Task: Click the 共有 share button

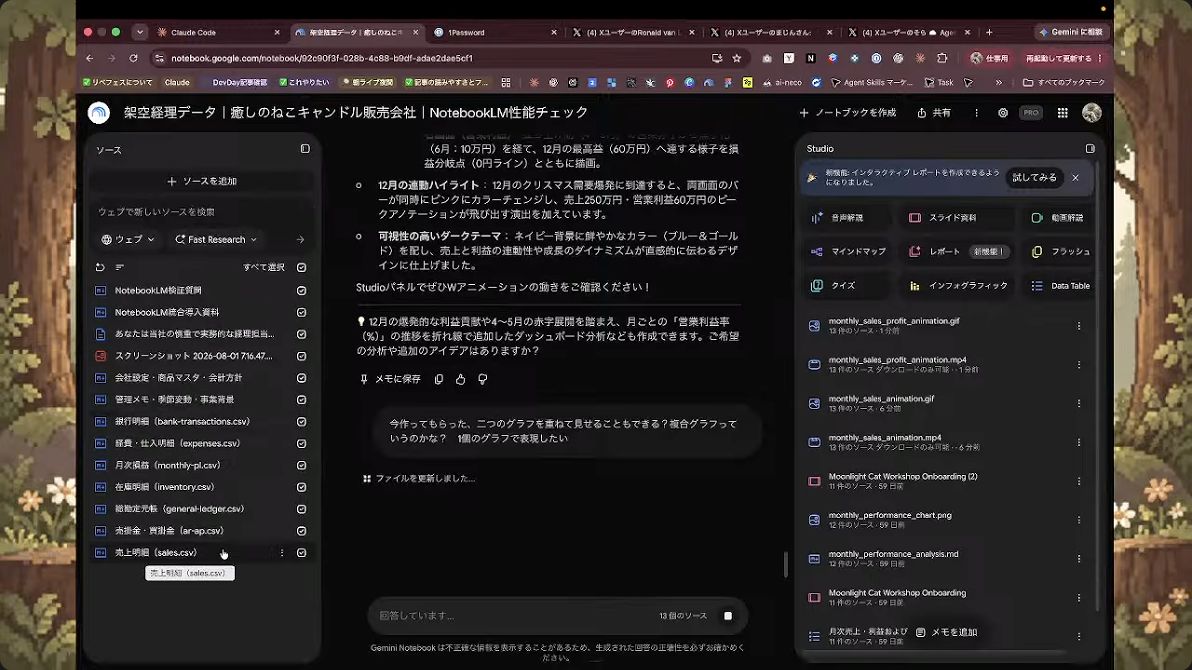Action: pyautogui.click(x=934, y=113)
